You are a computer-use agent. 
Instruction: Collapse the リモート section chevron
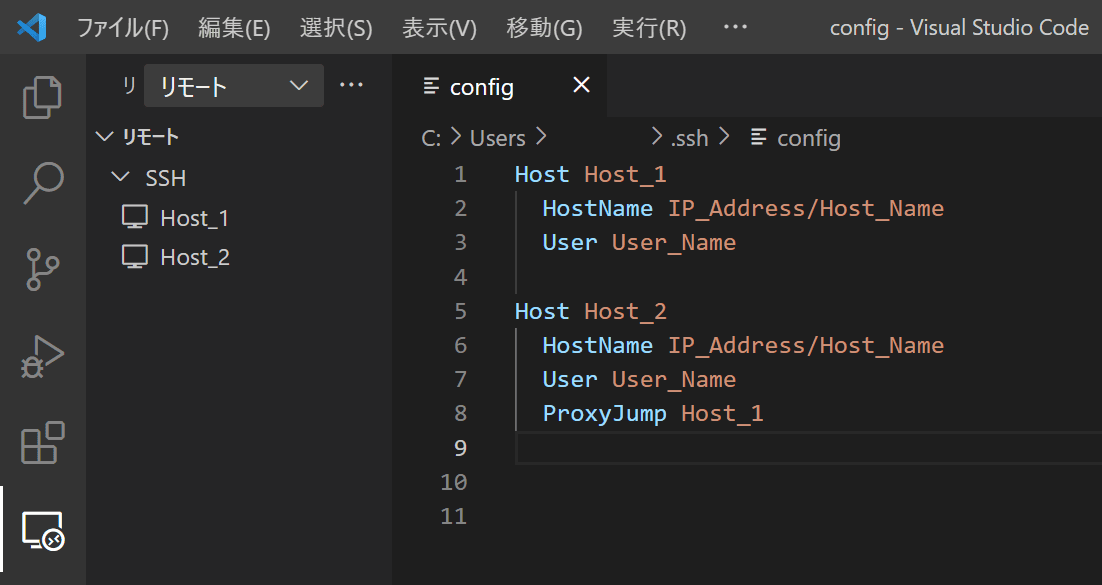pos(104,136)
